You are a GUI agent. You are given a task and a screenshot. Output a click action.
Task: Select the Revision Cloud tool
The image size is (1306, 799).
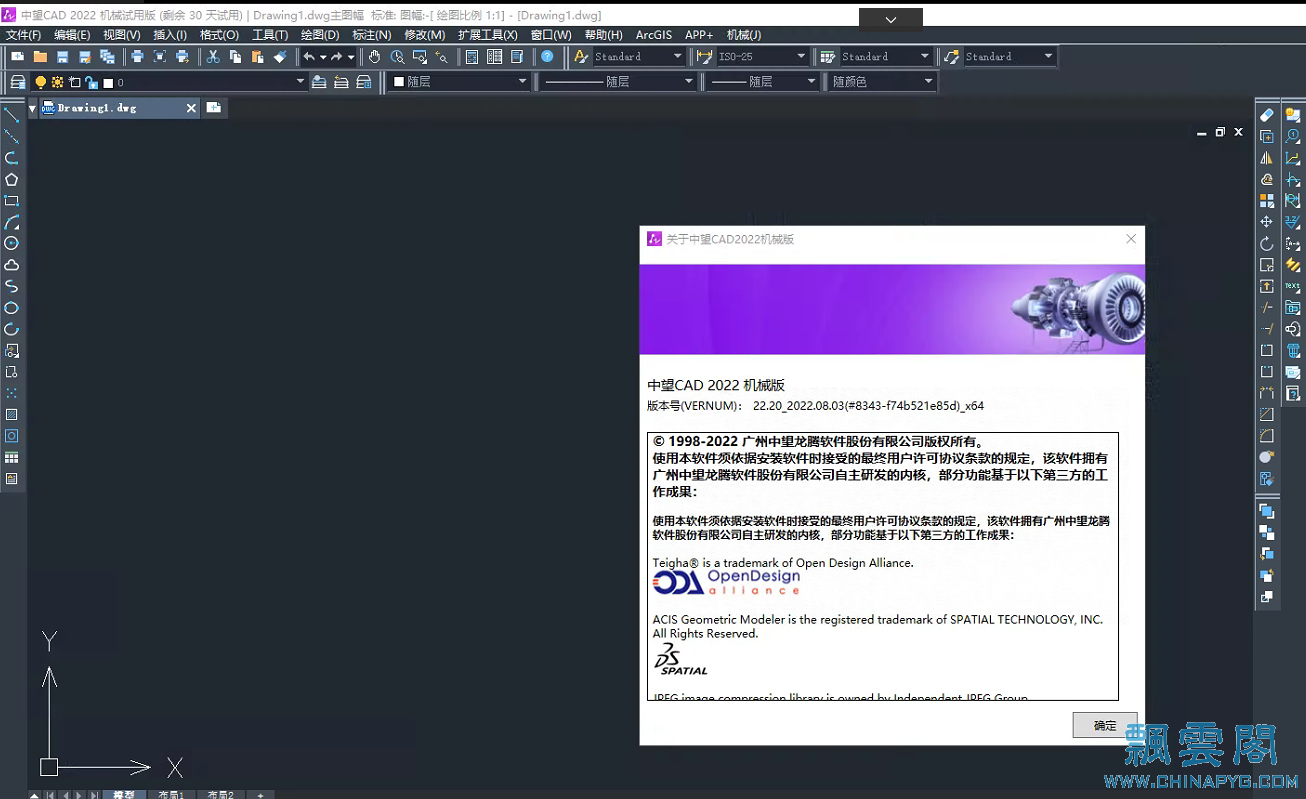click(x=12, y=265)
